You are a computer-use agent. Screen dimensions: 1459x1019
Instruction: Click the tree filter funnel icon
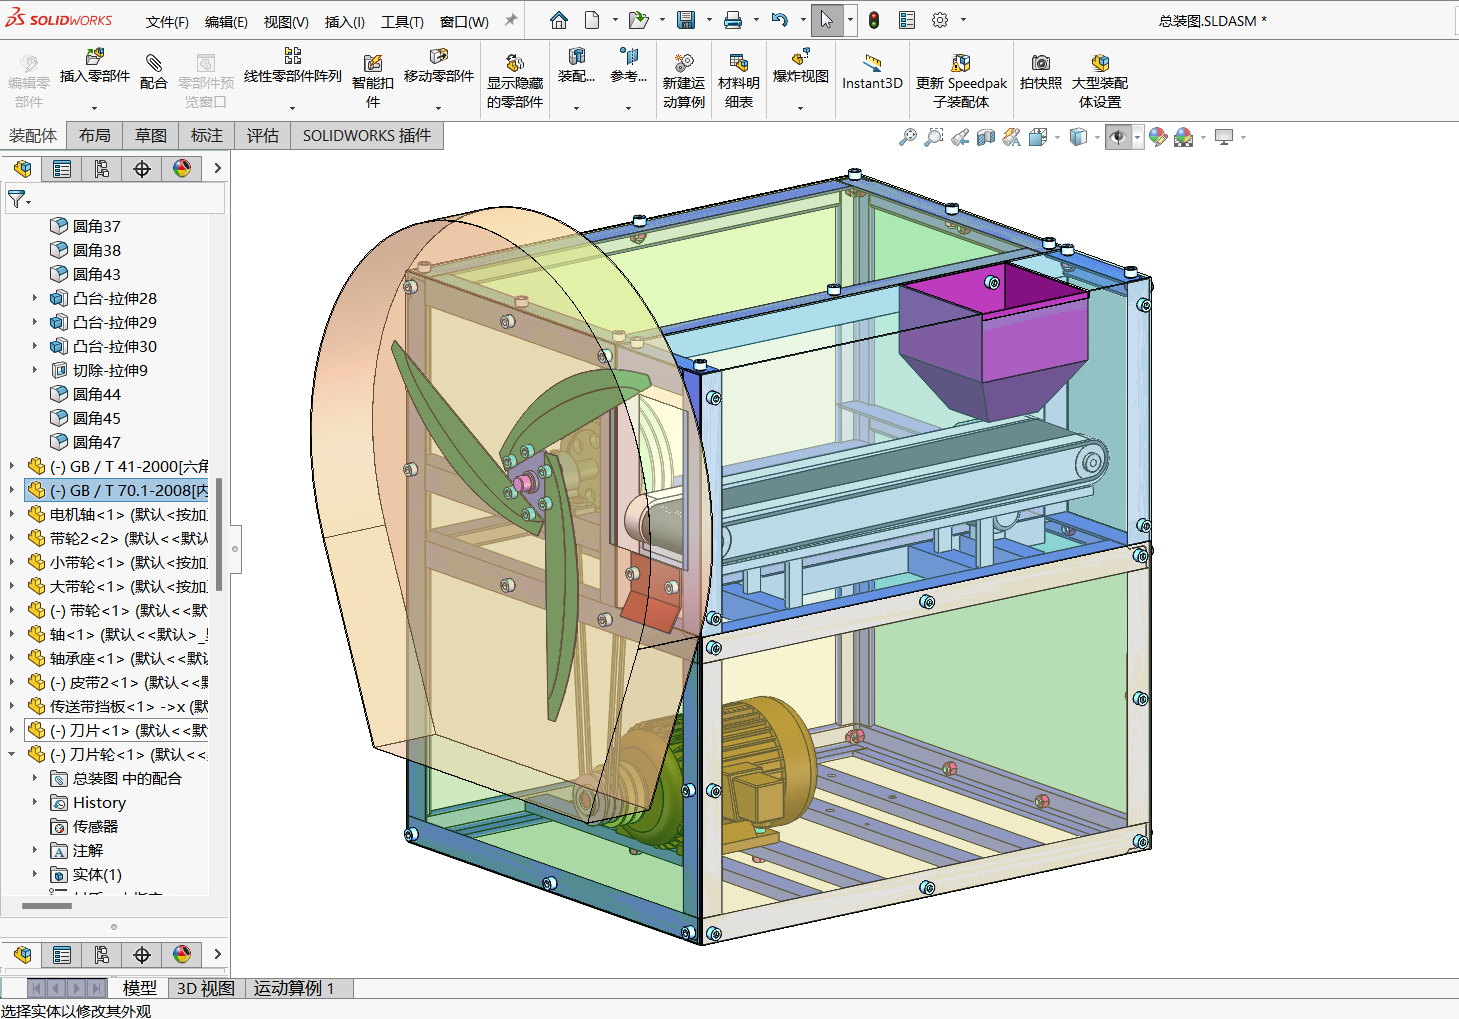click(x=17, y=200)
